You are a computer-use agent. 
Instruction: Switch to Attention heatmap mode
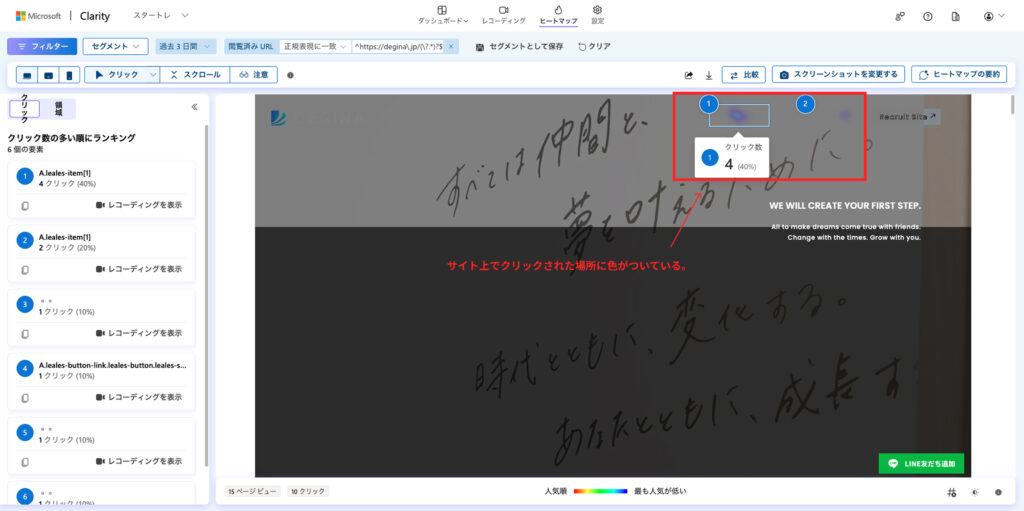254,75
